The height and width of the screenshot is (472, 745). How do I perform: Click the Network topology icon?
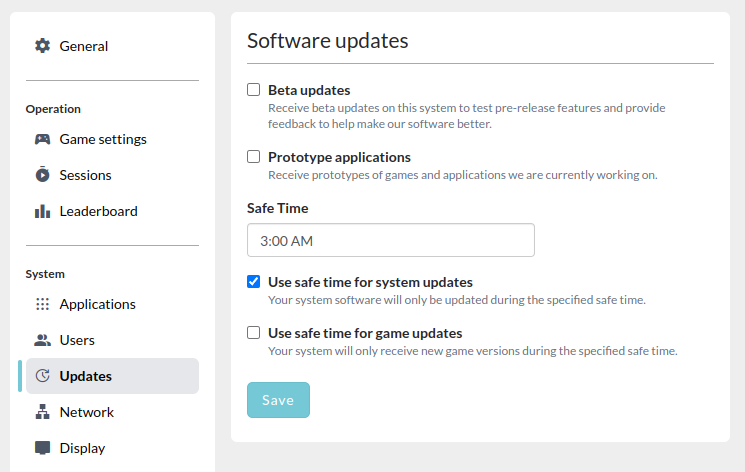click(x=42, y=412)
